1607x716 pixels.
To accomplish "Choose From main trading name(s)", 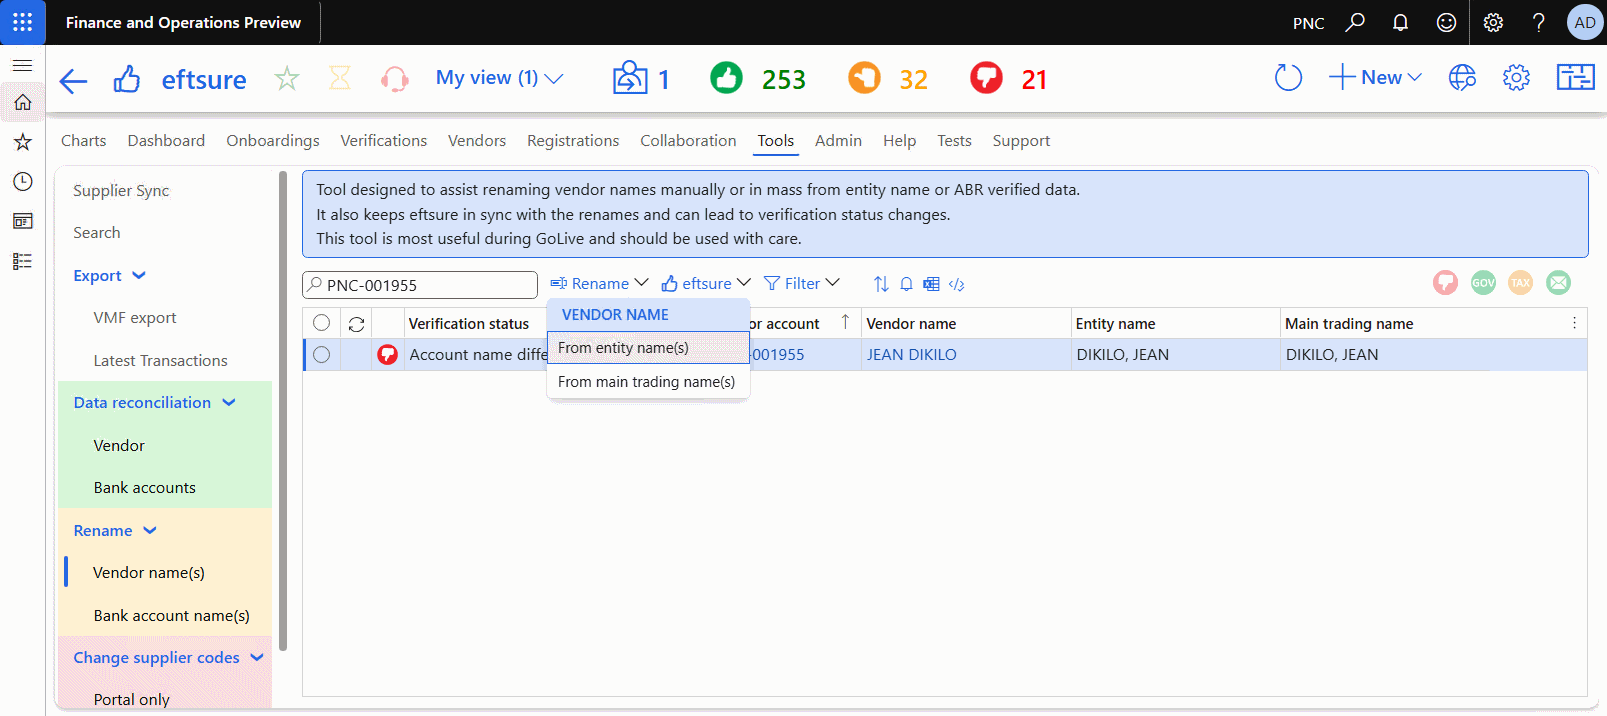I will [648, 382].
